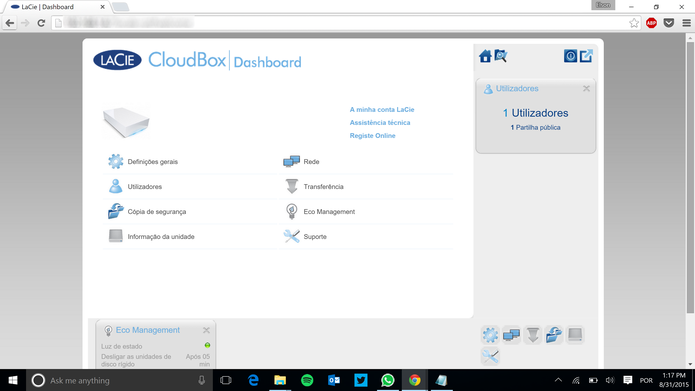Open the Rede network icon
695x391 pixels.
click(291, 161)
